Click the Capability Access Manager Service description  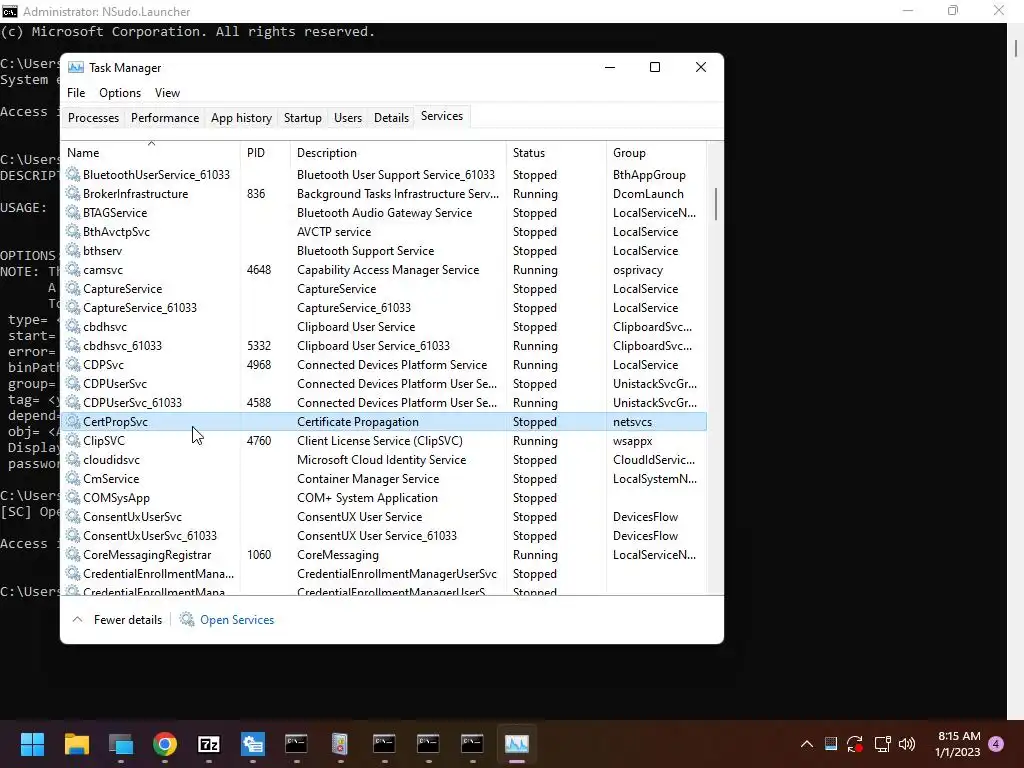[388, 270]
